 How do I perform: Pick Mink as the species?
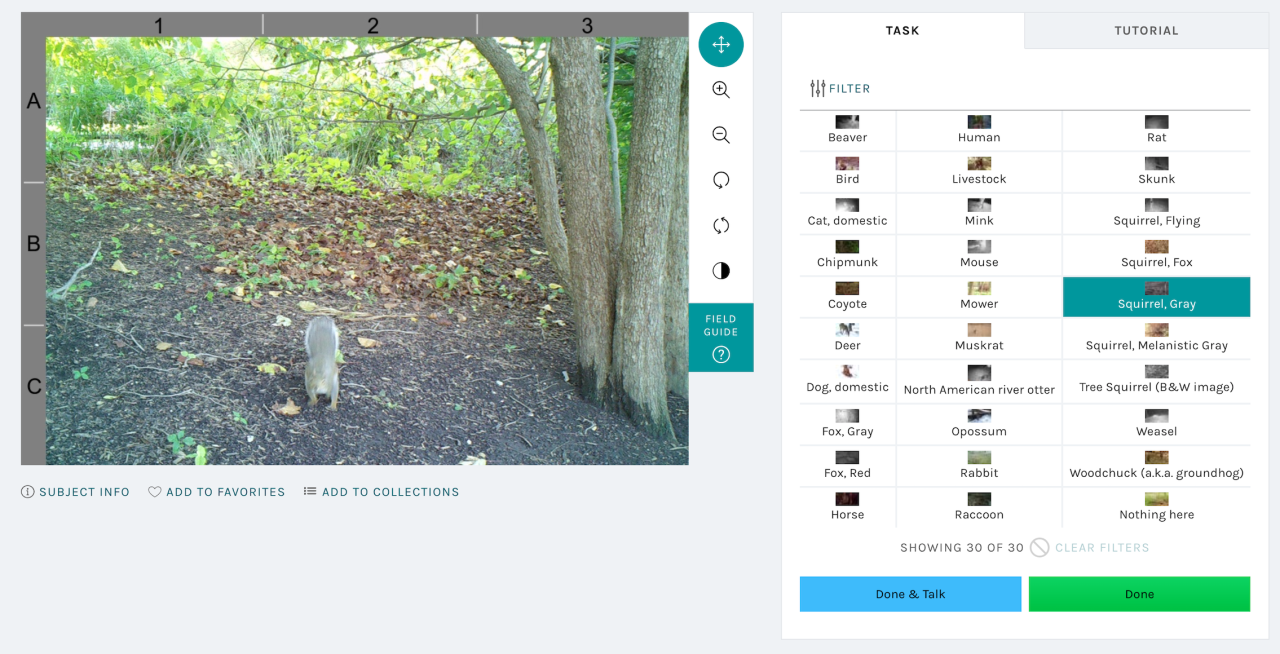coord(979,213)
